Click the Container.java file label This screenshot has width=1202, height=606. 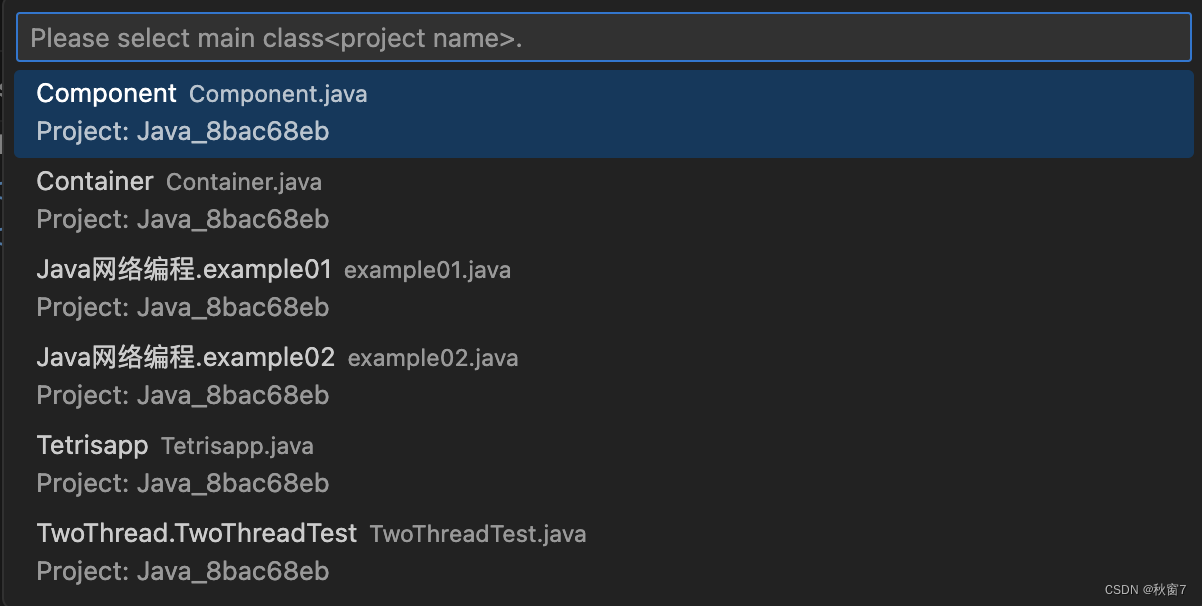click(244, 183)
